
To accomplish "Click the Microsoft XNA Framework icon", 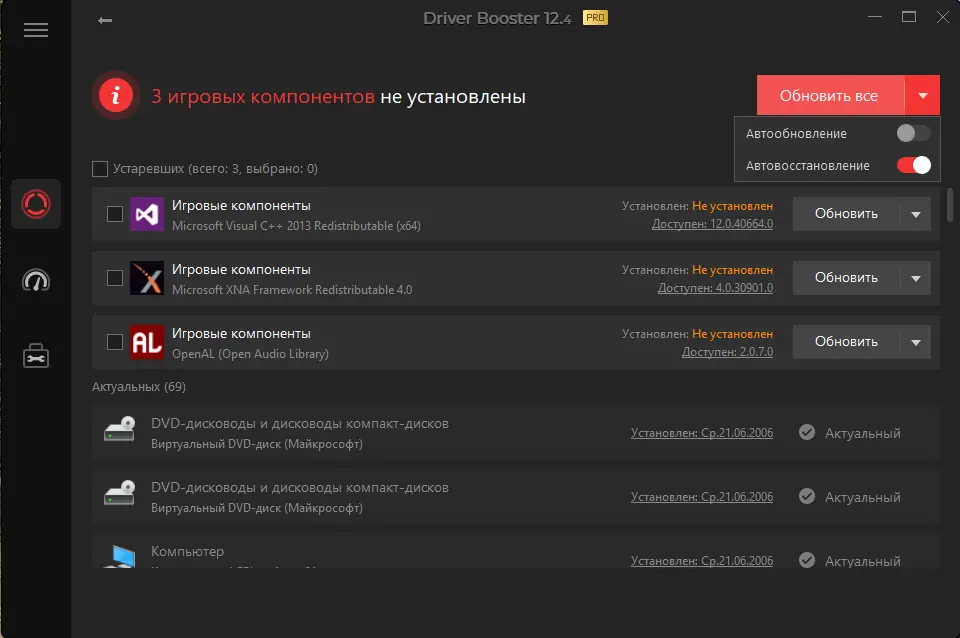I will point(147,278).
